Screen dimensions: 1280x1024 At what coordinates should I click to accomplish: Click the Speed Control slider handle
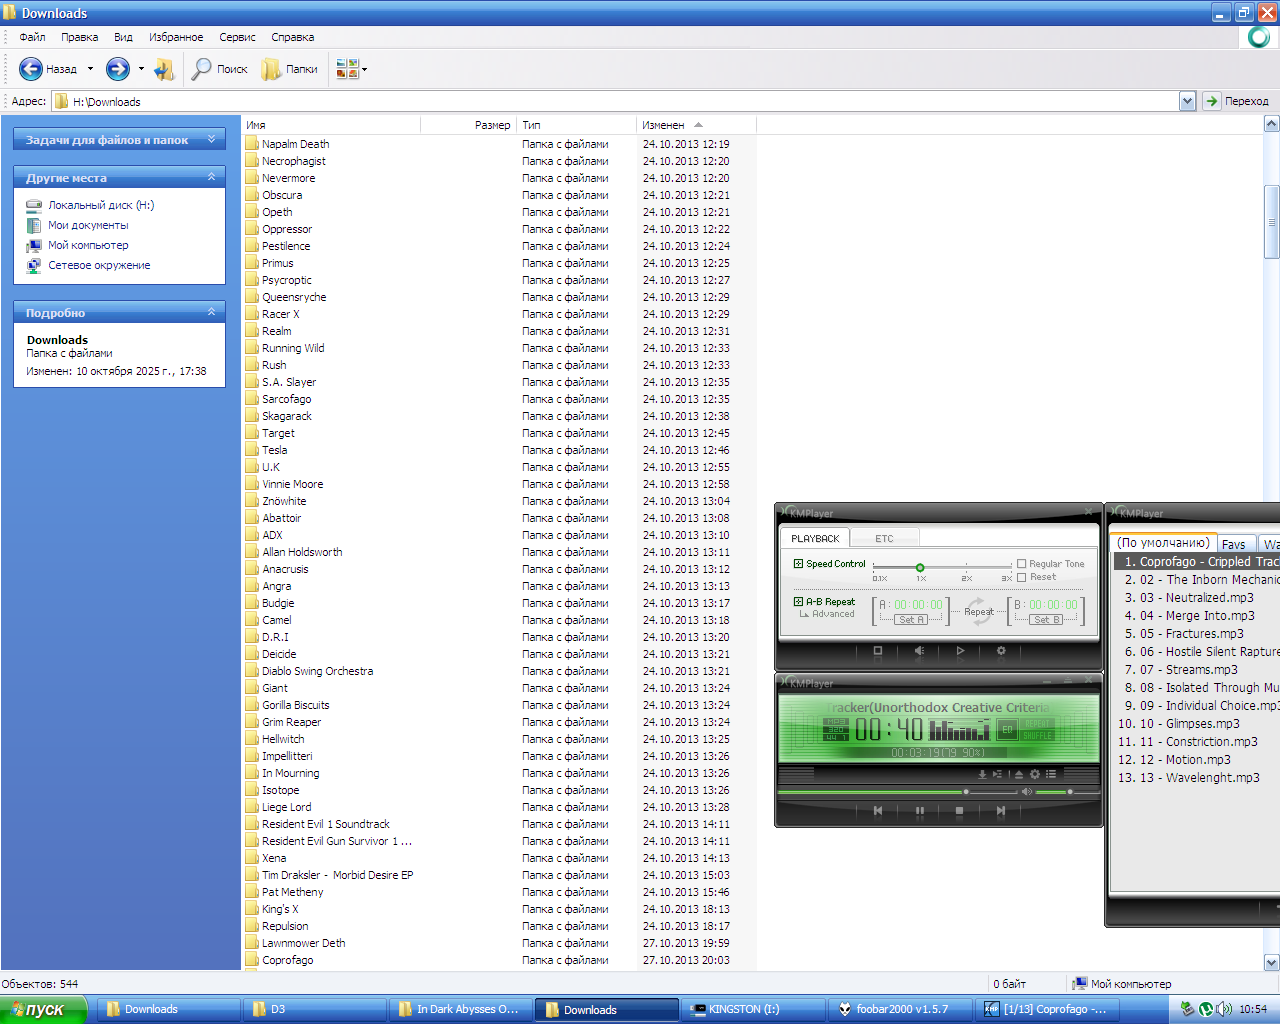click(920, 568)
